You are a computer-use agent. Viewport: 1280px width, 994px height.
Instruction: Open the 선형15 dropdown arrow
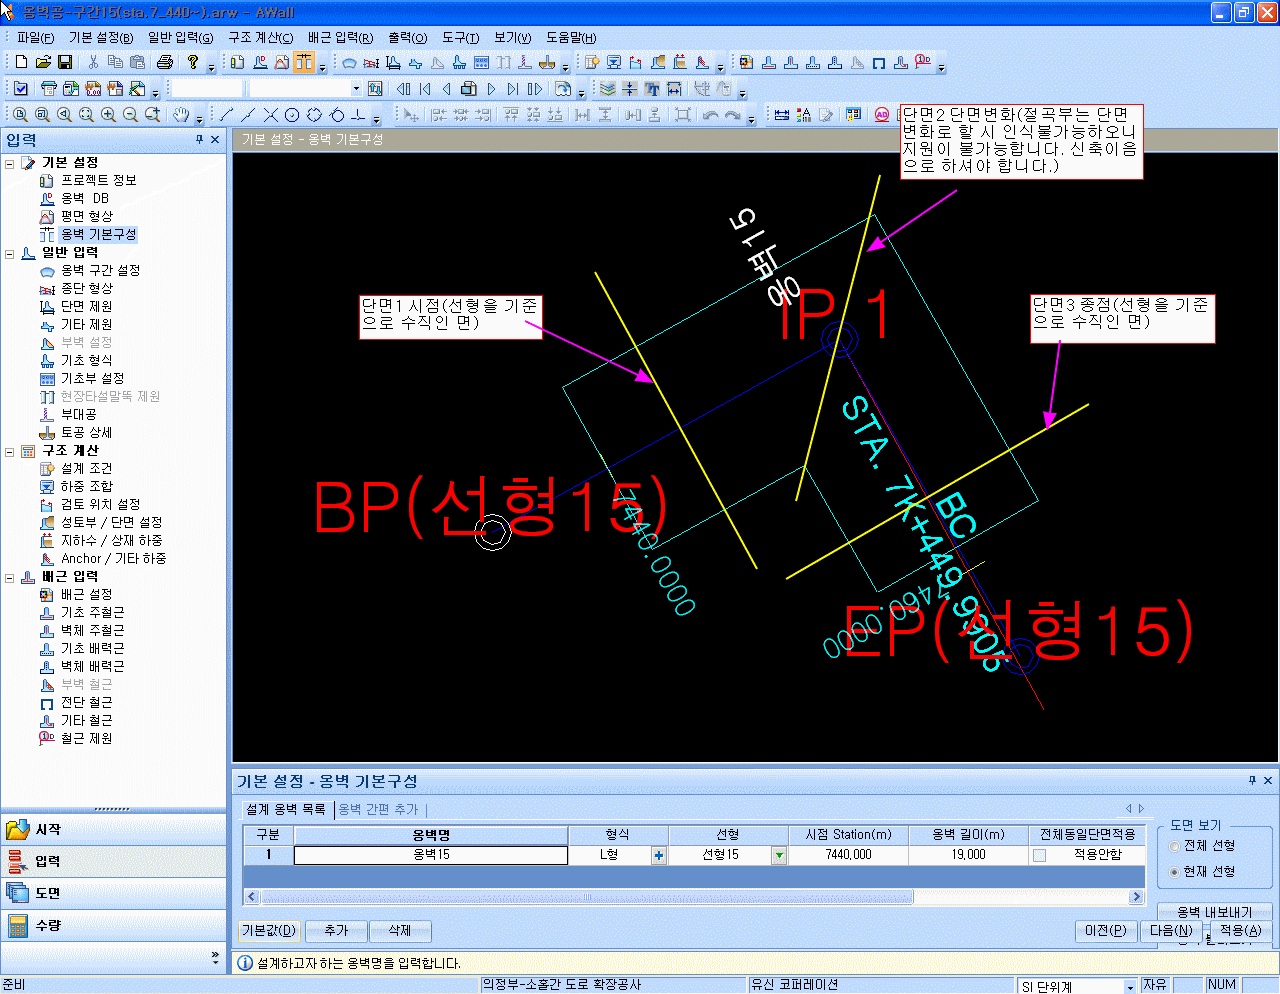[778, 855]
